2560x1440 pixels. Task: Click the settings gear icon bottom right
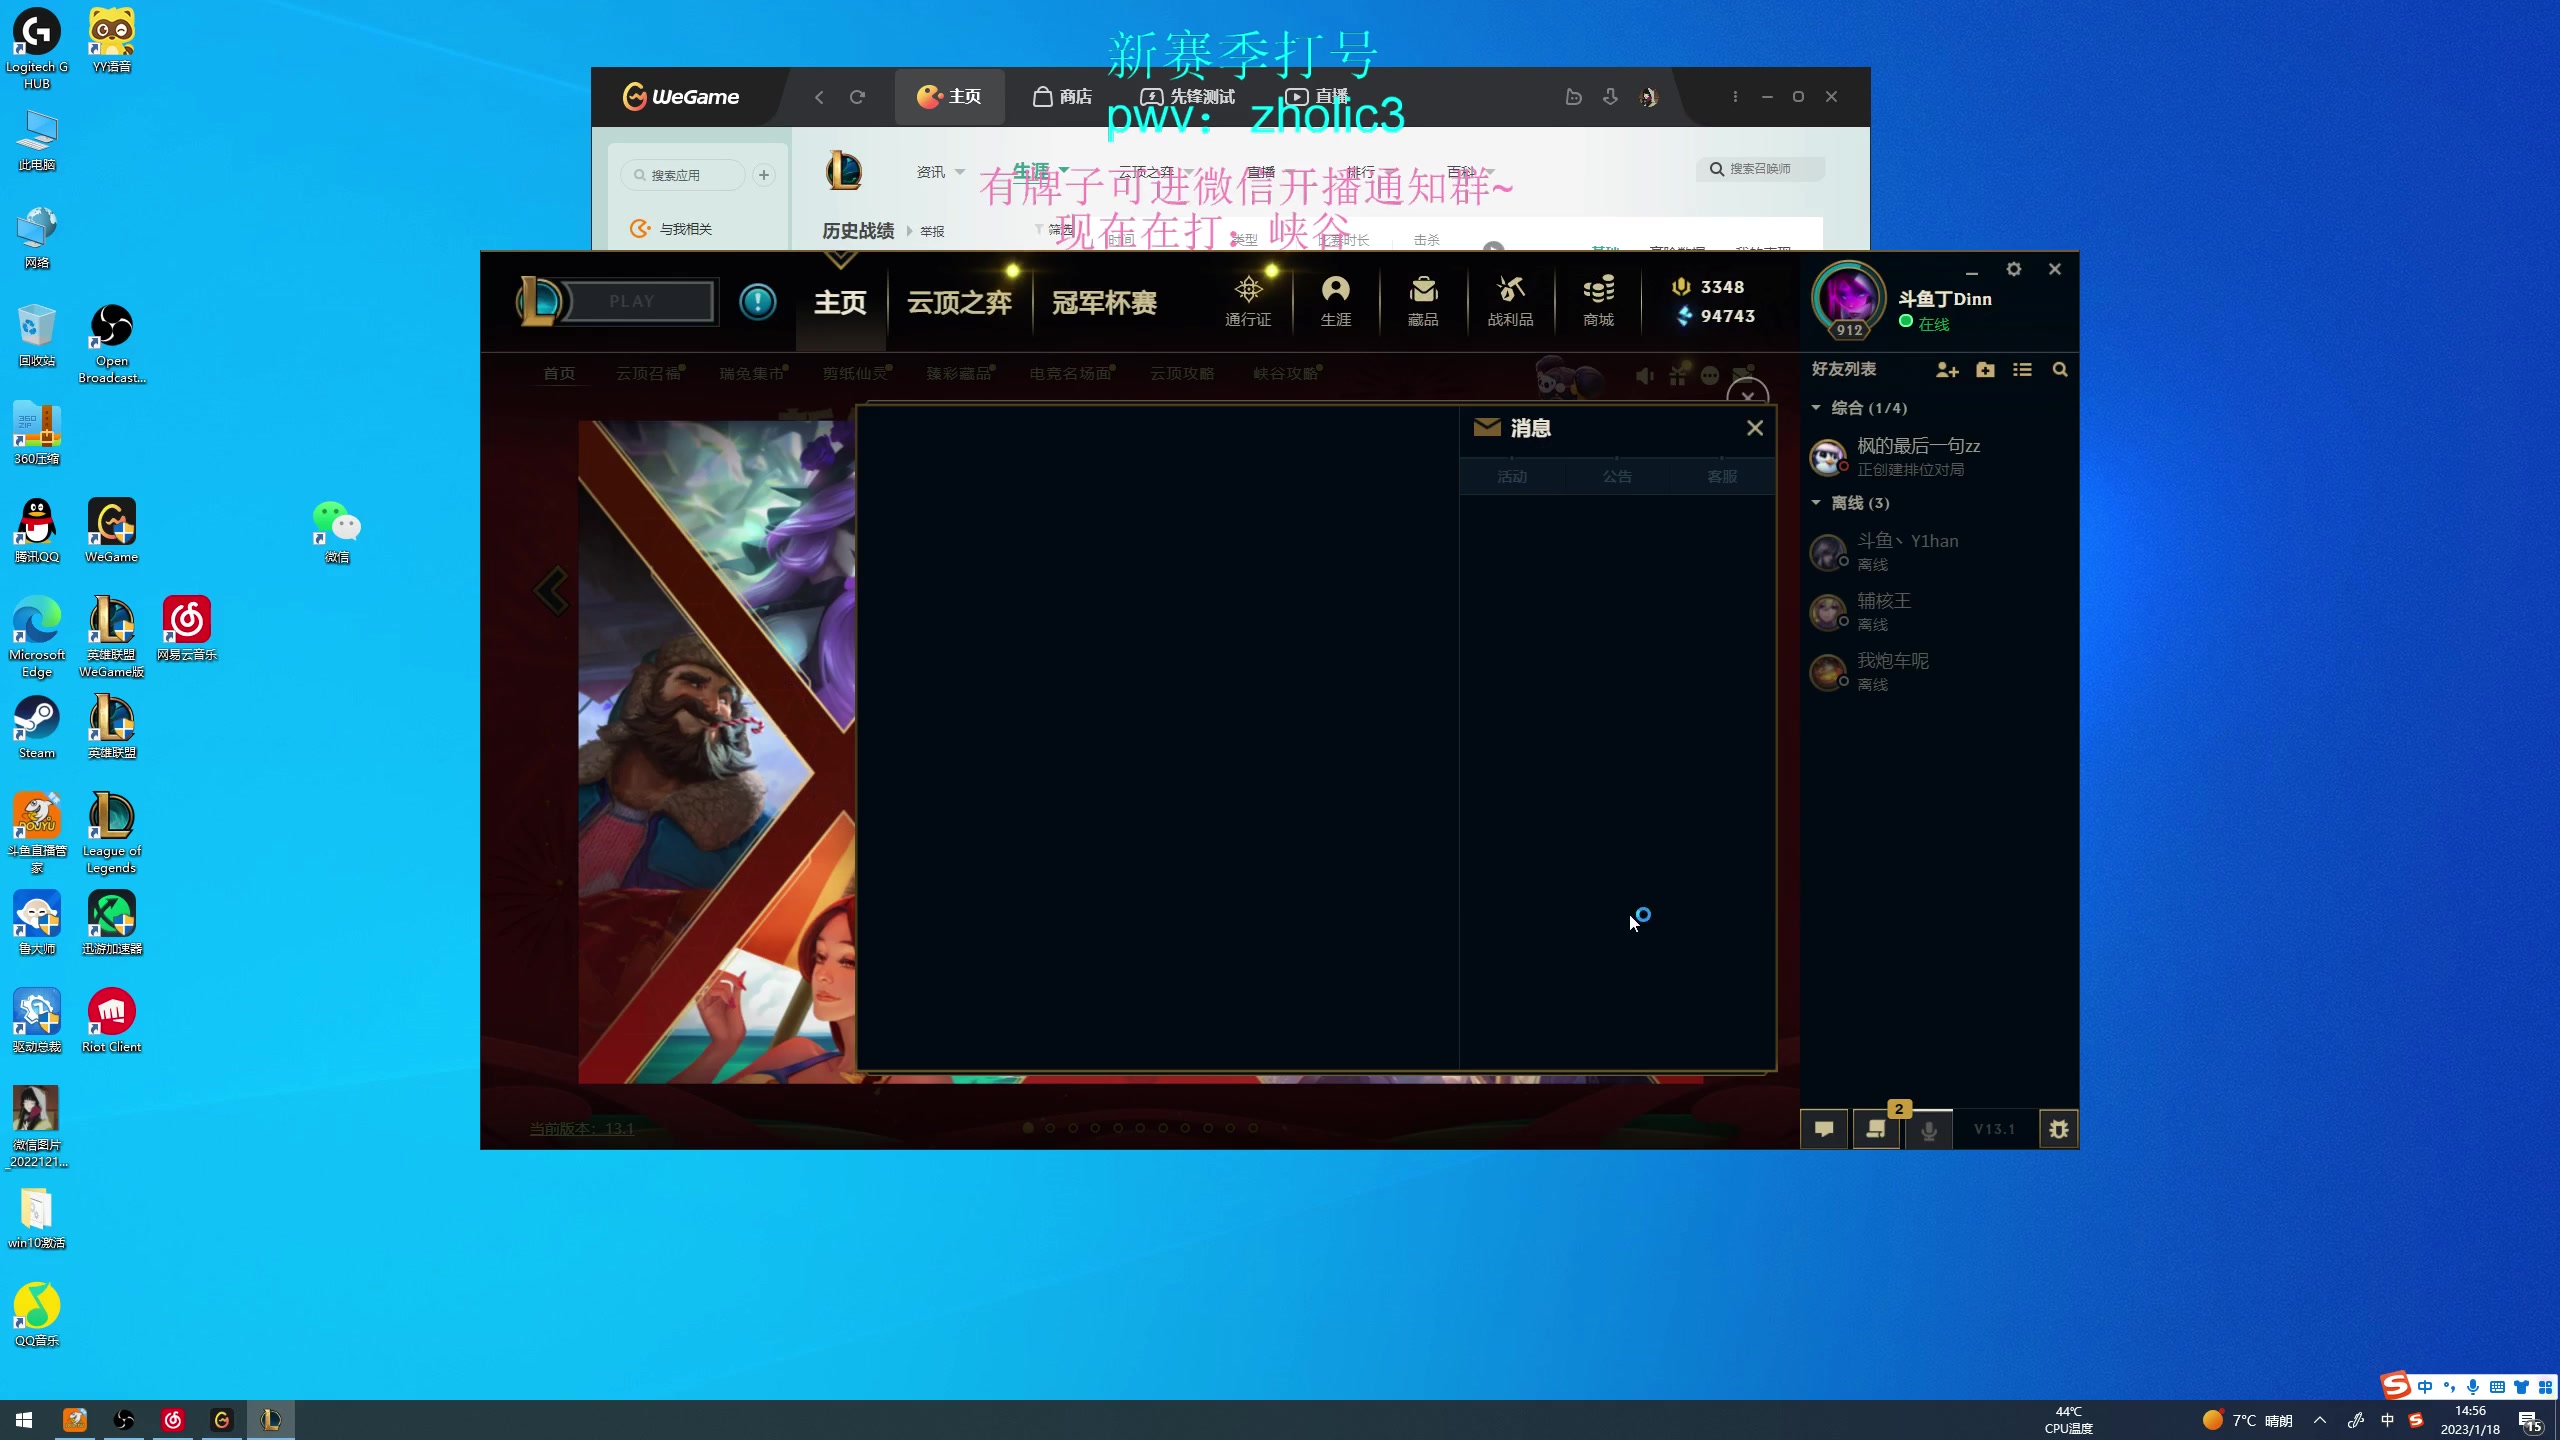click(x=2057, y=1129)
